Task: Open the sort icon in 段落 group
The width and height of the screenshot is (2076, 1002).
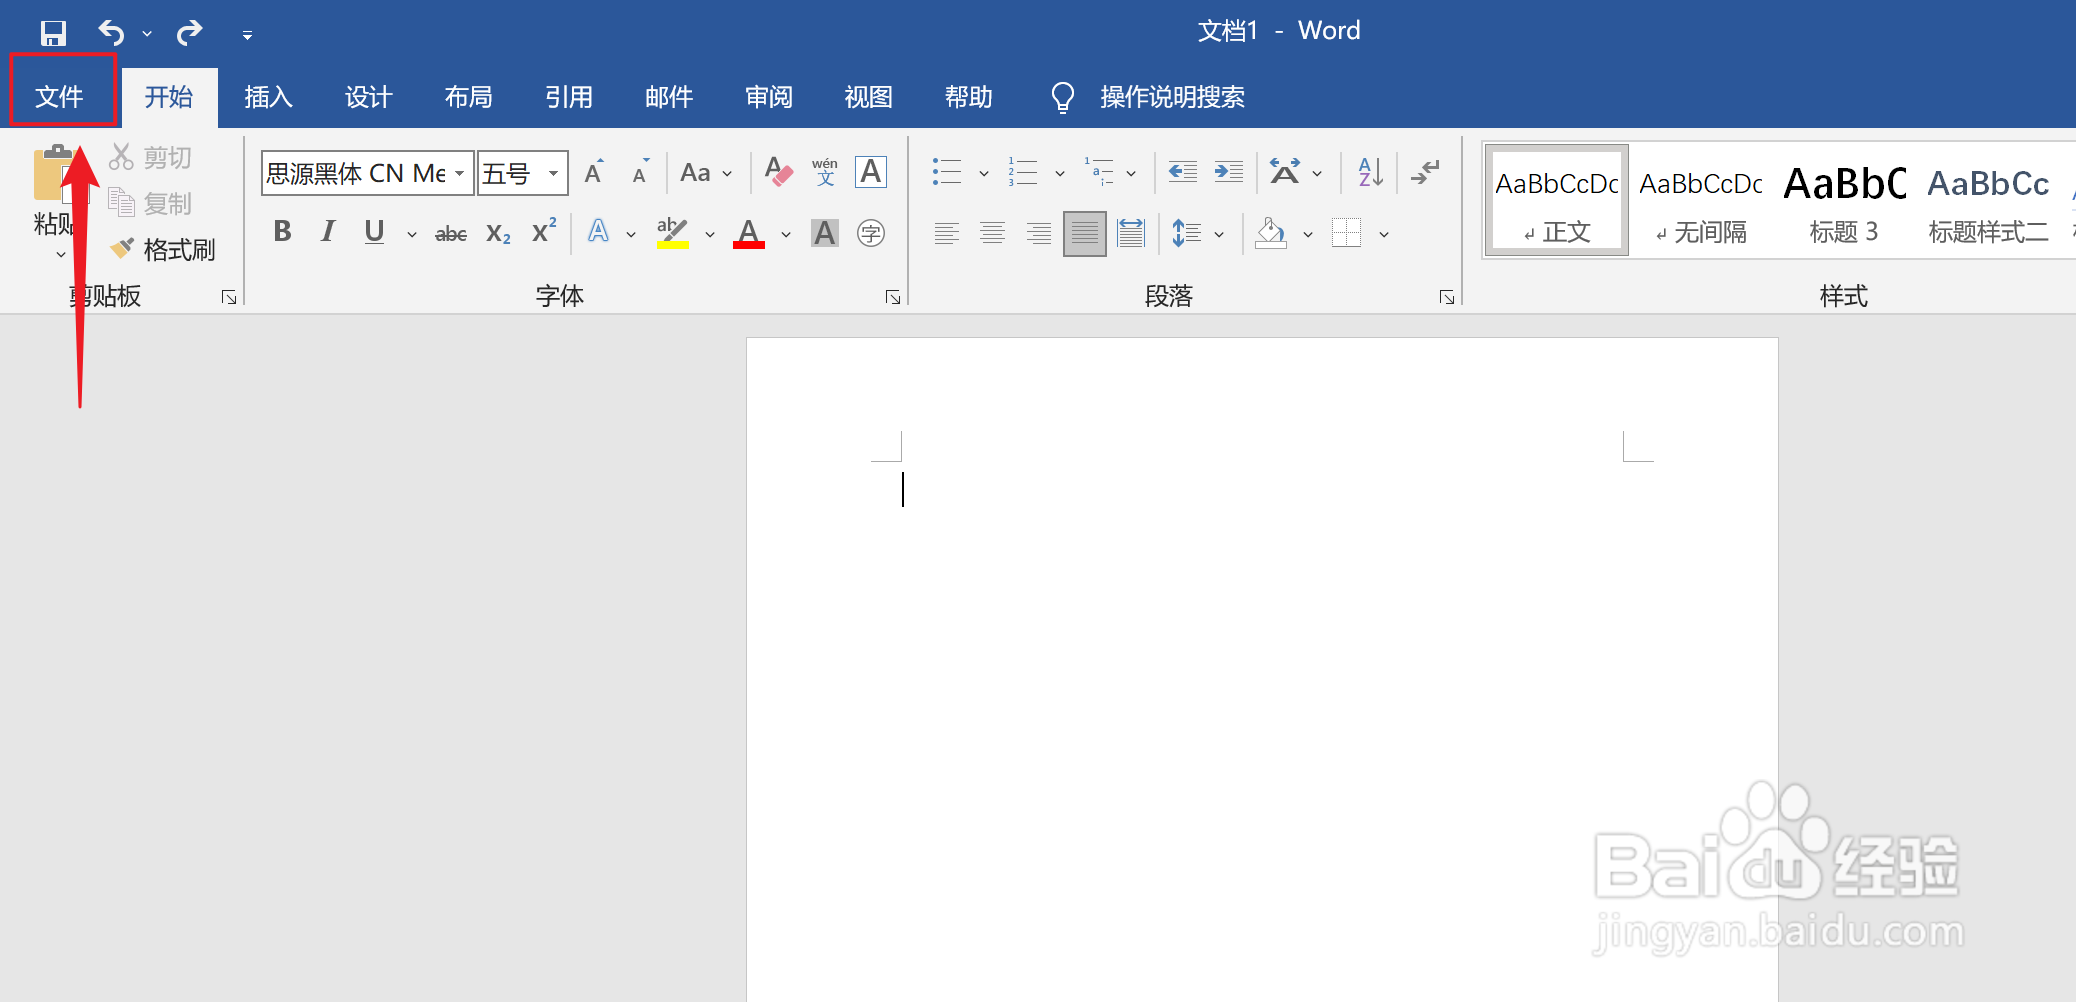Action: click(x=1369, y=172)
